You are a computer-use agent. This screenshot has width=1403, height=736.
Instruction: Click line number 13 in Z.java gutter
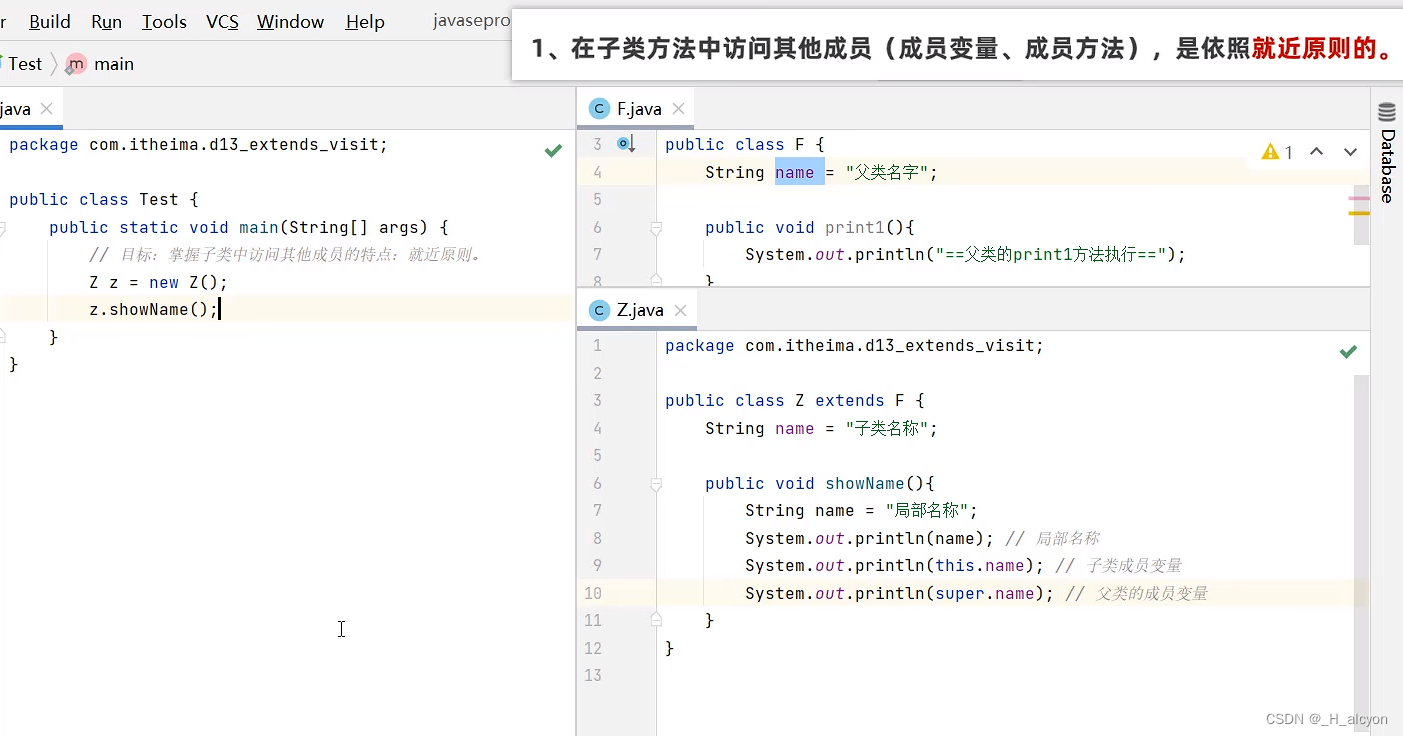tap(593, 675)
